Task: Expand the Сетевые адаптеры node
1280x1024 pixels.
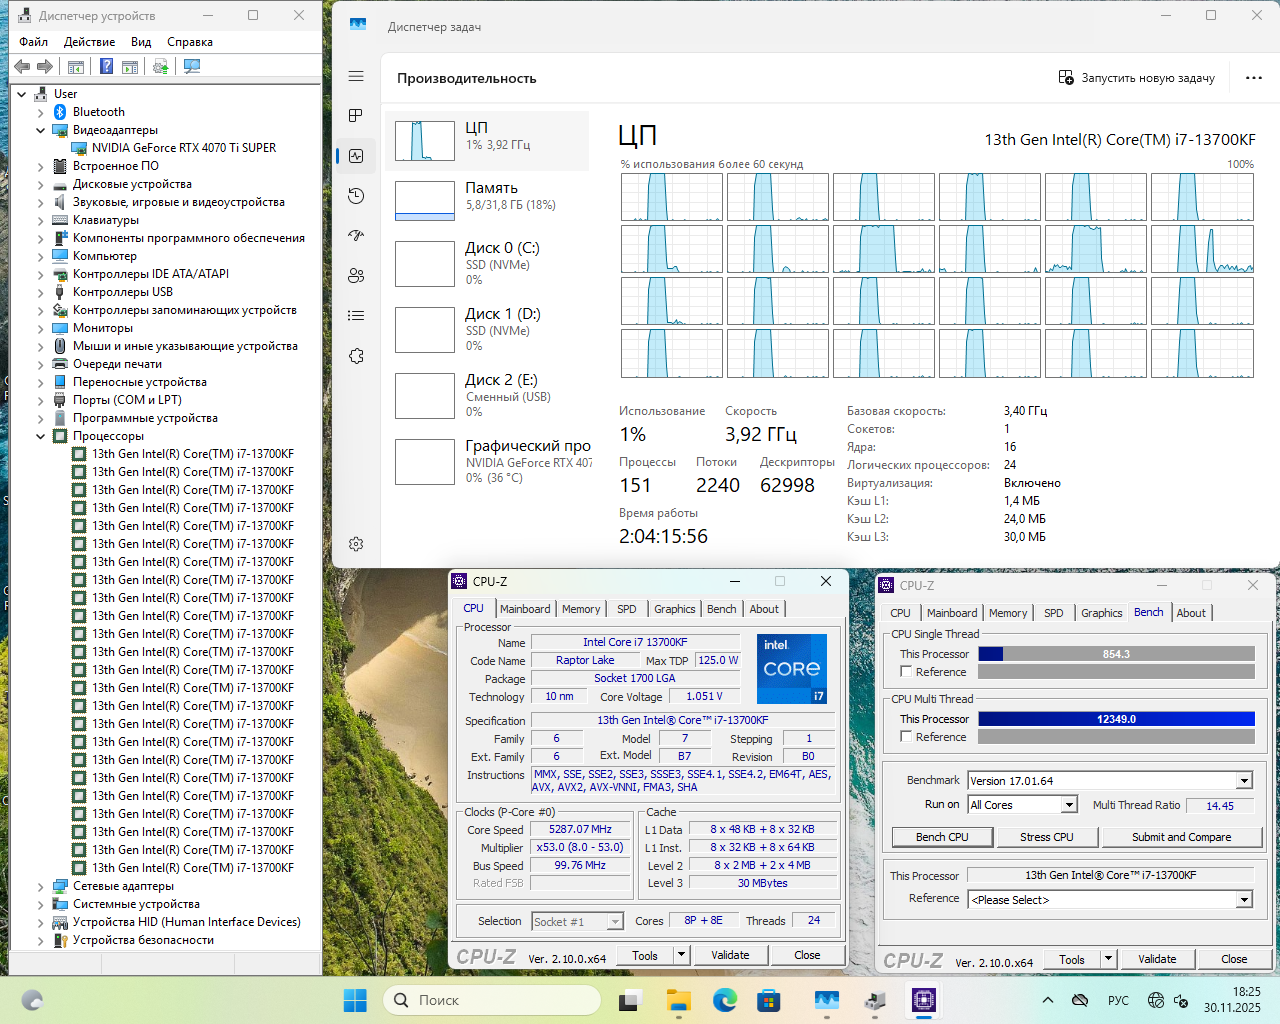Action: tap(40, 886)
